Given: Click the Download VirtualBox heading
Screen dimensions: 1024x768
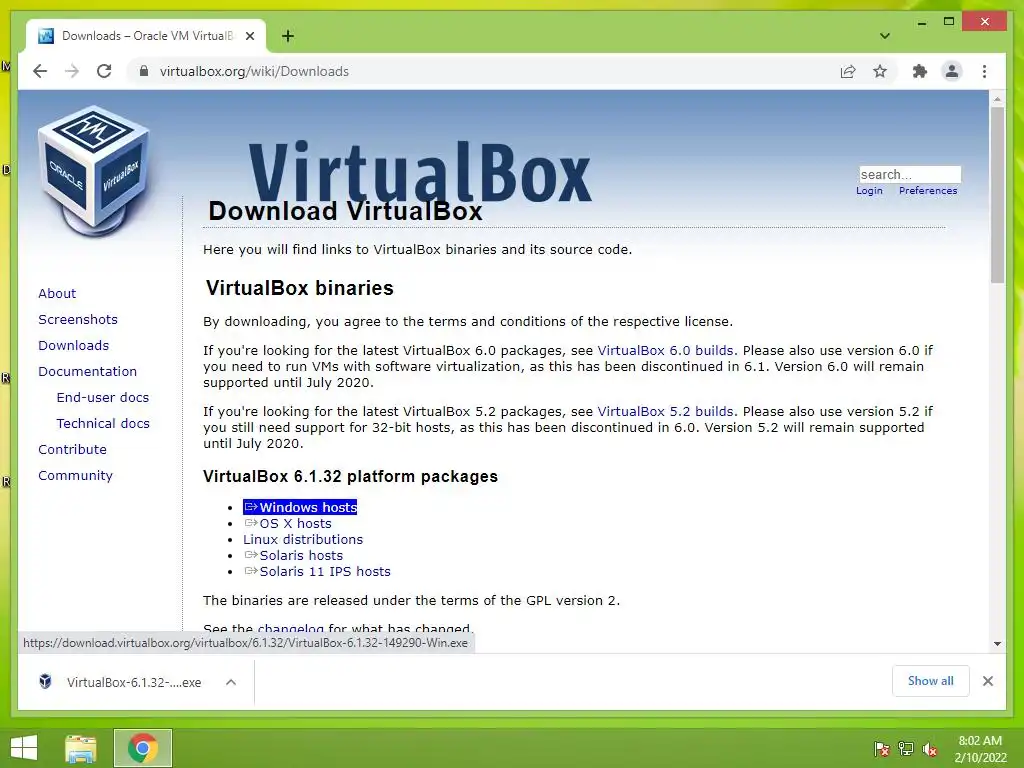Looking at the screenshot, I should (345, 211).
